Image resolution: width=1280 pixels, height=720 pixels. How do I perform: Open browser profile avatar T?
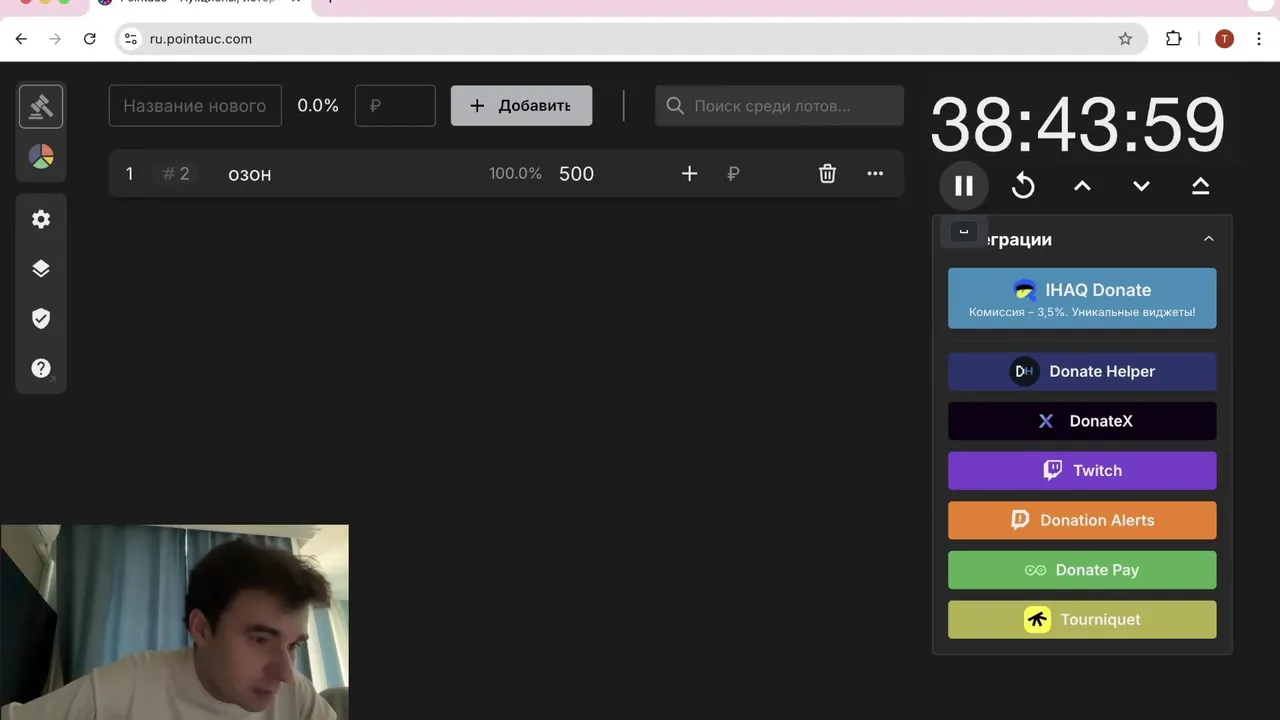[x=1224, y=39]
